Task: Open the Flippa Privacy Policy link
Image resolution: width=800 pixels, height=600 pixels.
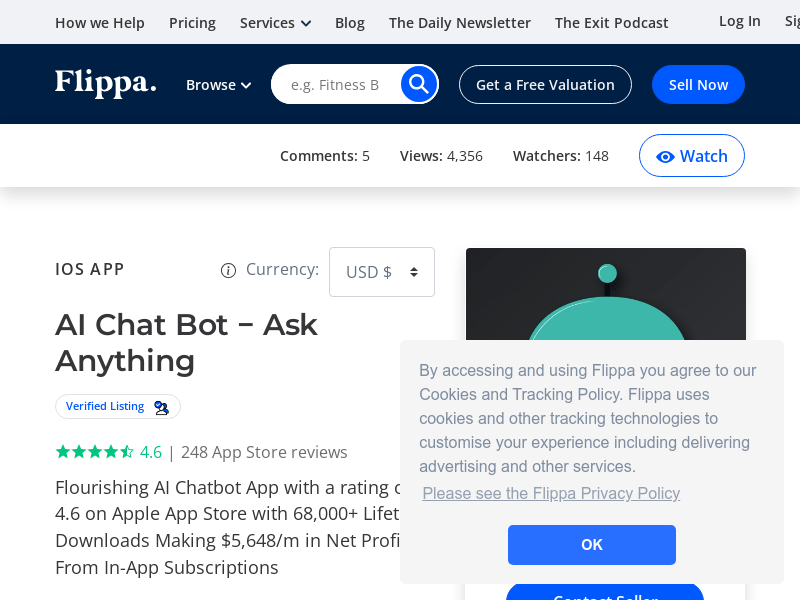Action: point(551,493)
